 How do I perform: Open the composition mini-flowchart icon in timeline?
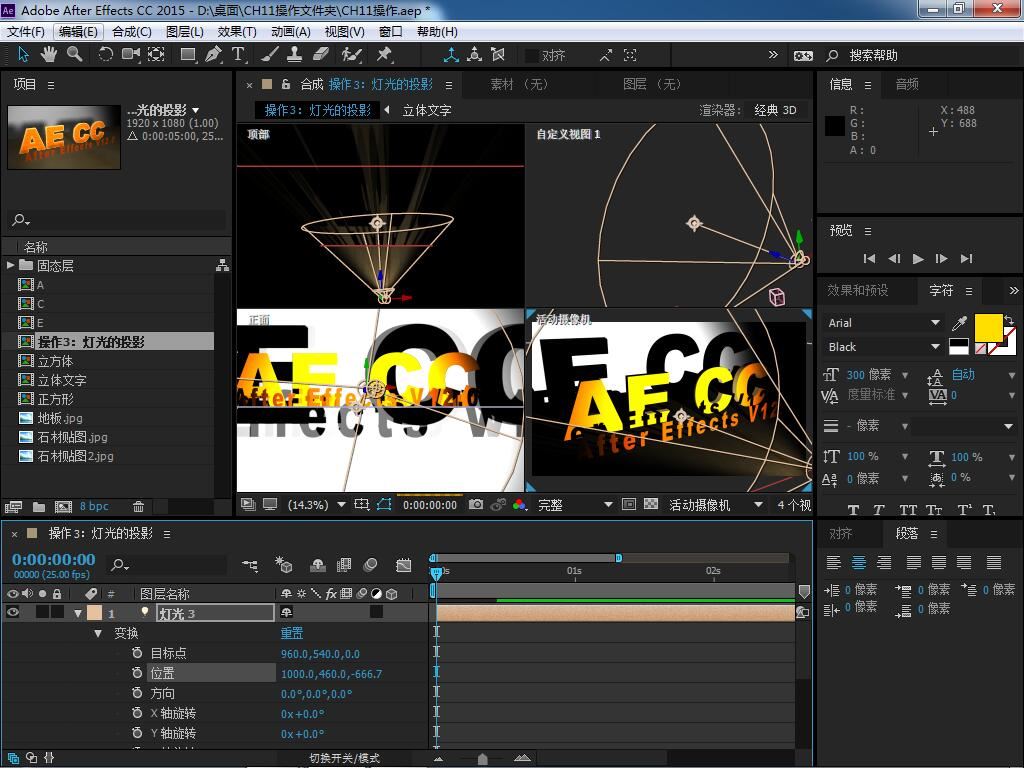pyautogui.click(x=250, y=565)
